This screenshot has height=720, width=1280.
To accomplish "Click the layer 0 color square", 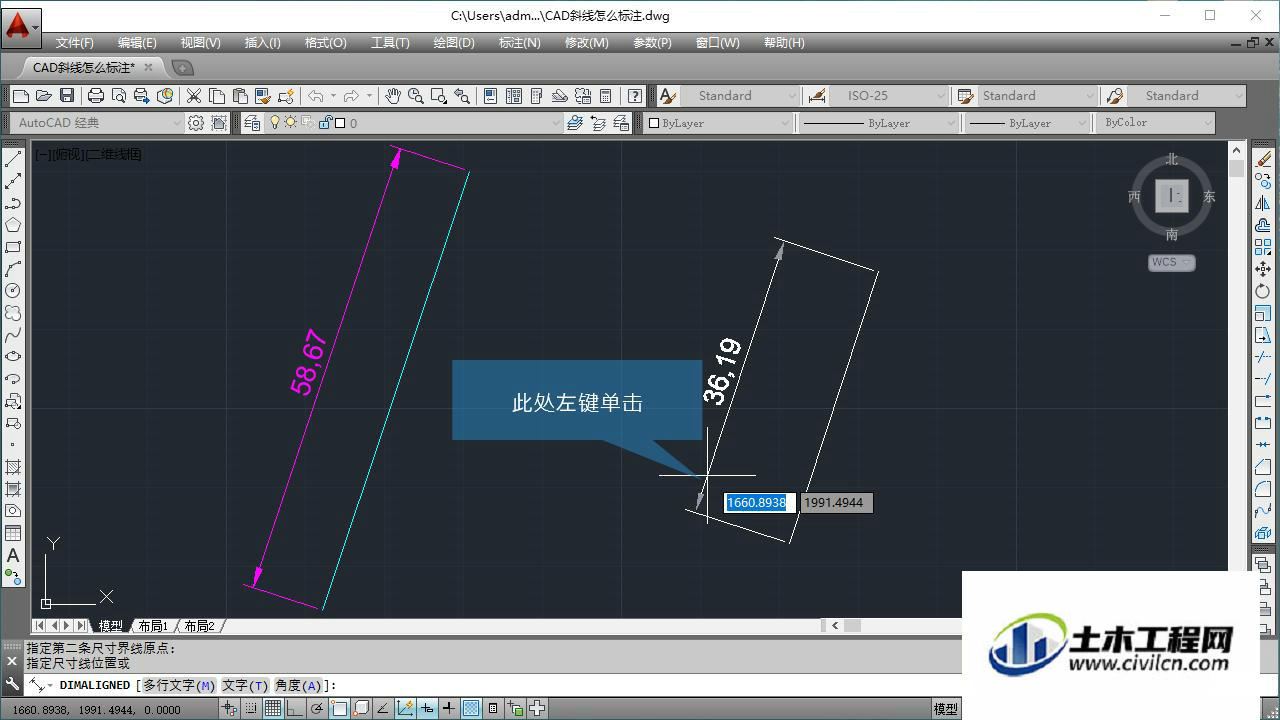I will coord(340,123).
